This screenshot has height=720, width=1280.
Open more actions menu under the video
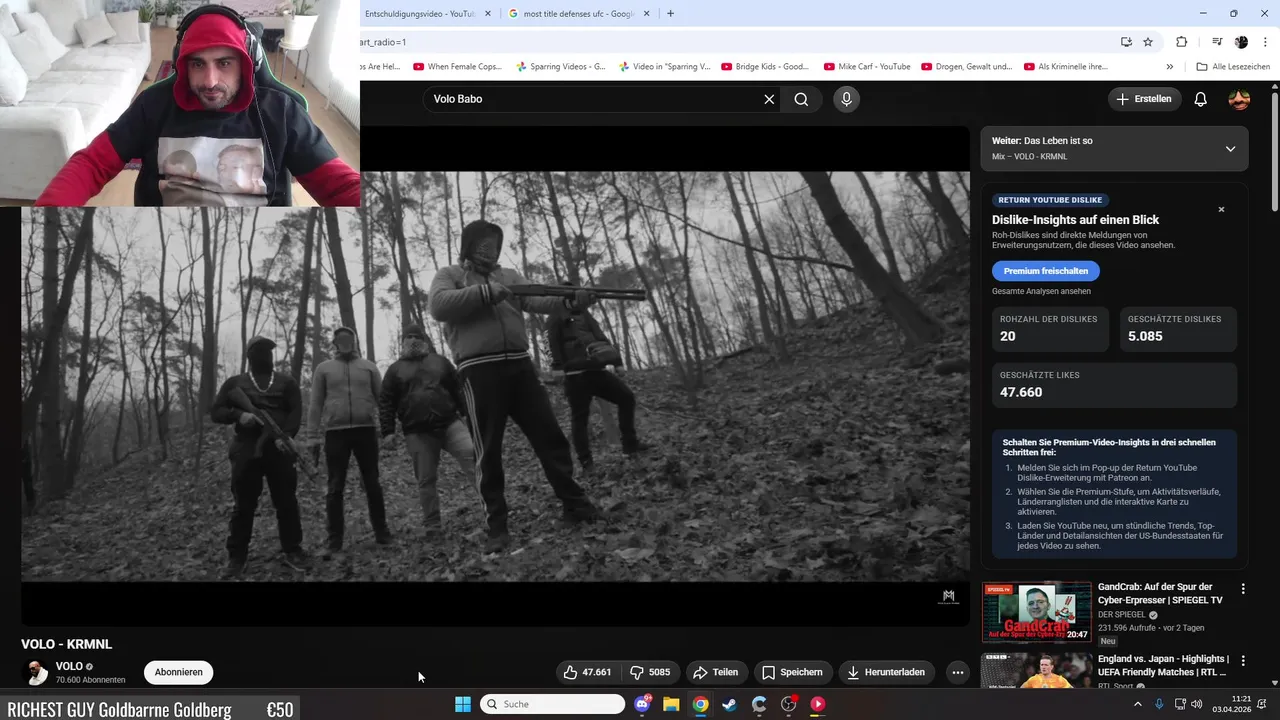(957, 672)
